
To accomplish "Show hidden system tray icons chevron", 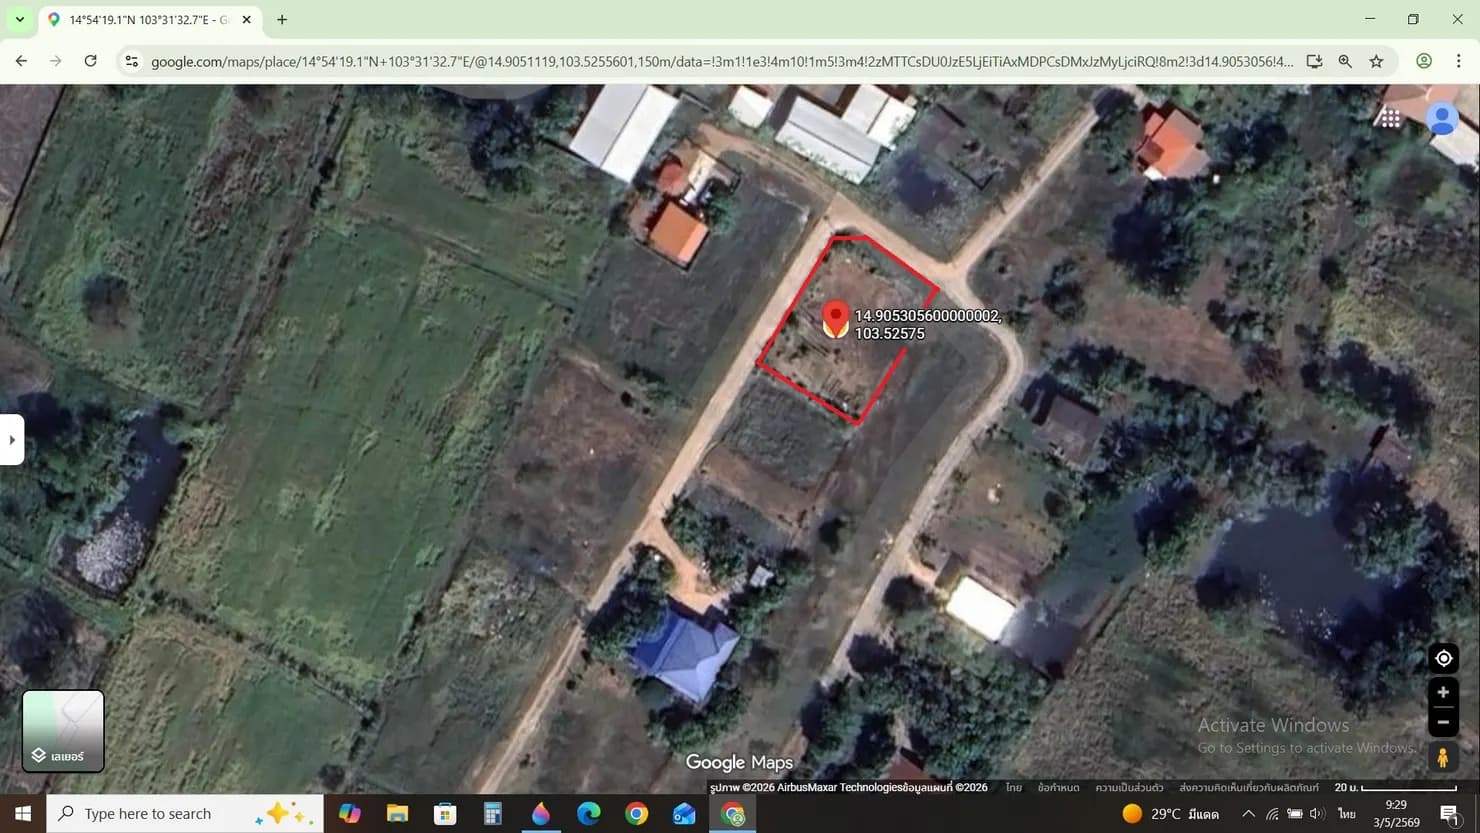I will [1248, 814].
